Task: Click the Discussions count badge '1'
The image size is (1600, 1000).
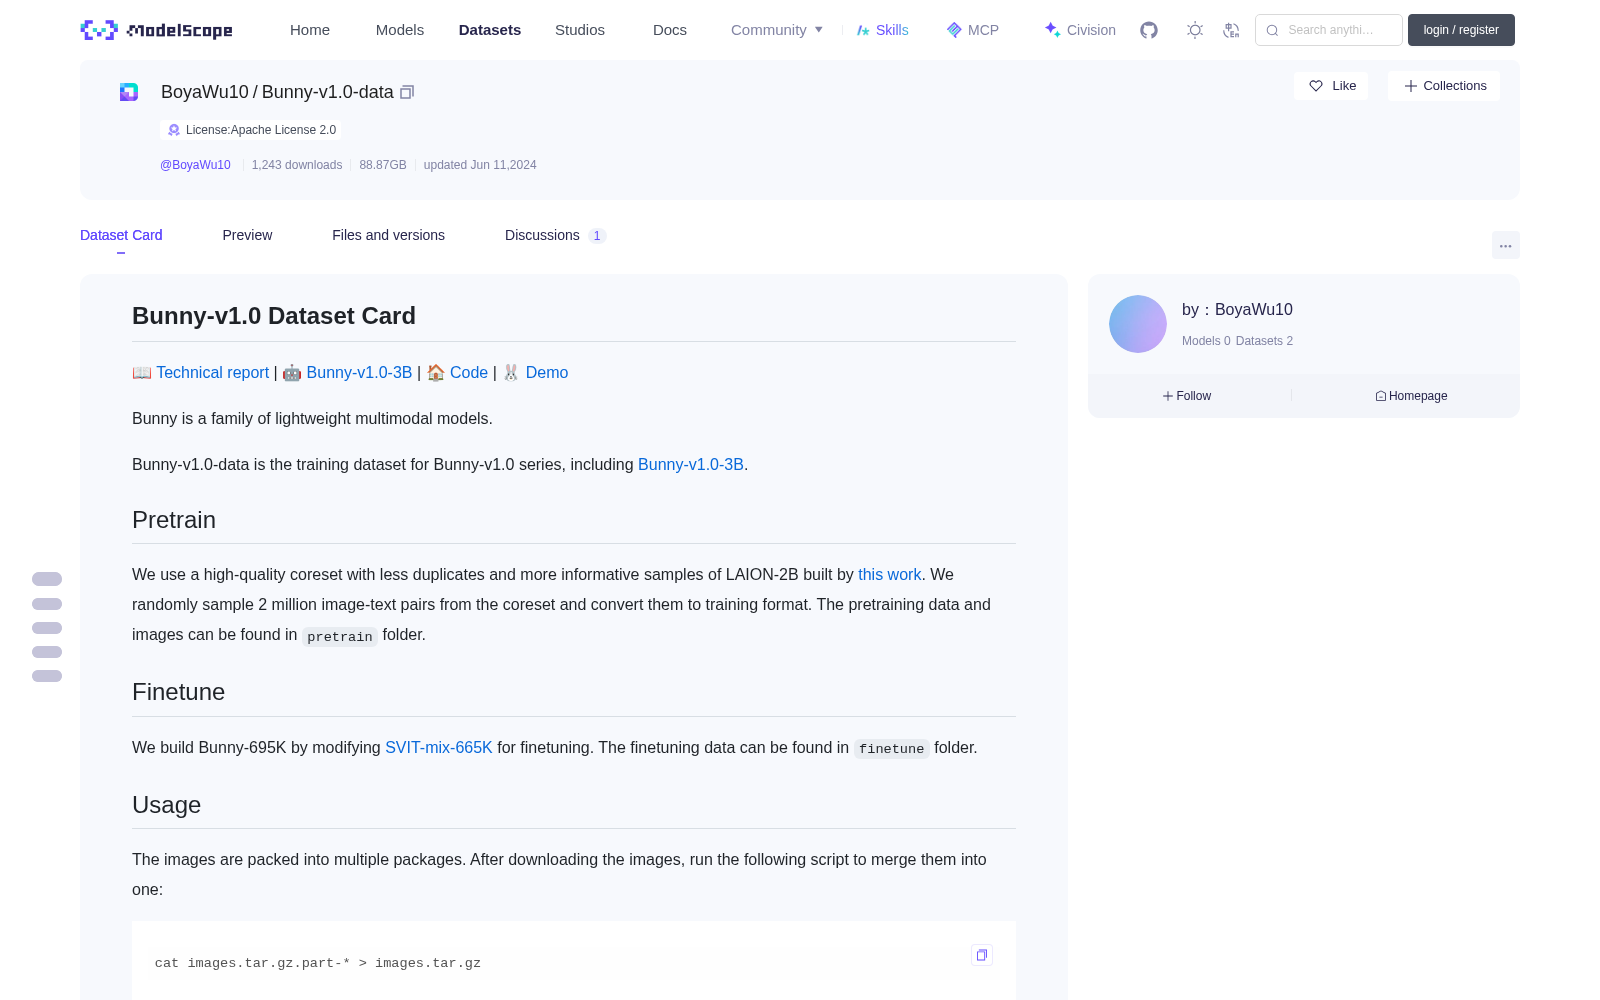Action: [x=597, y=236]
